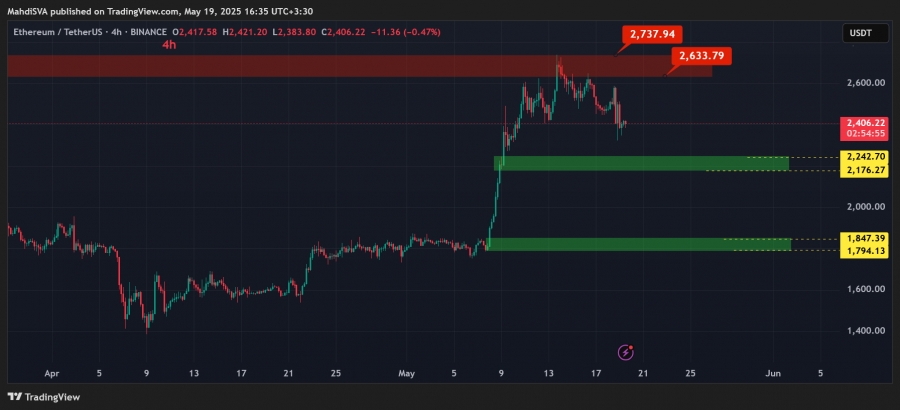This screenshot has width=900, height=410.
Task: Click the Jun label on time axis
Action: pos(773,374)
